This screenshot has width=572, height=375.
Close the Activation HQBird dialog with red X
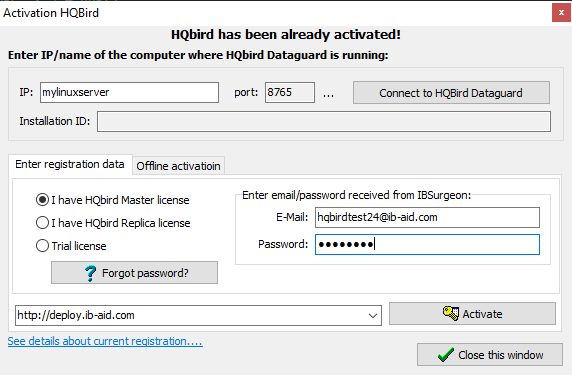(561, 13)
